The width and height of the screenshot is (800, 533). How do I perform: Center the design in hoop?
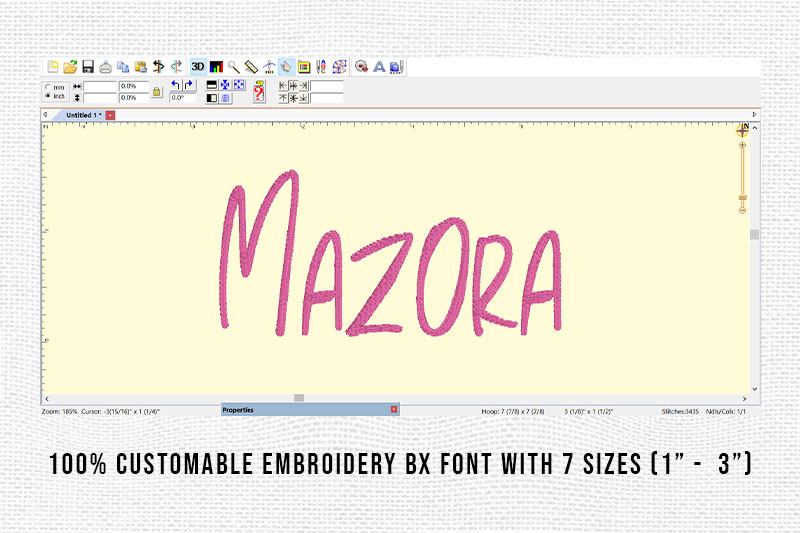225,85
